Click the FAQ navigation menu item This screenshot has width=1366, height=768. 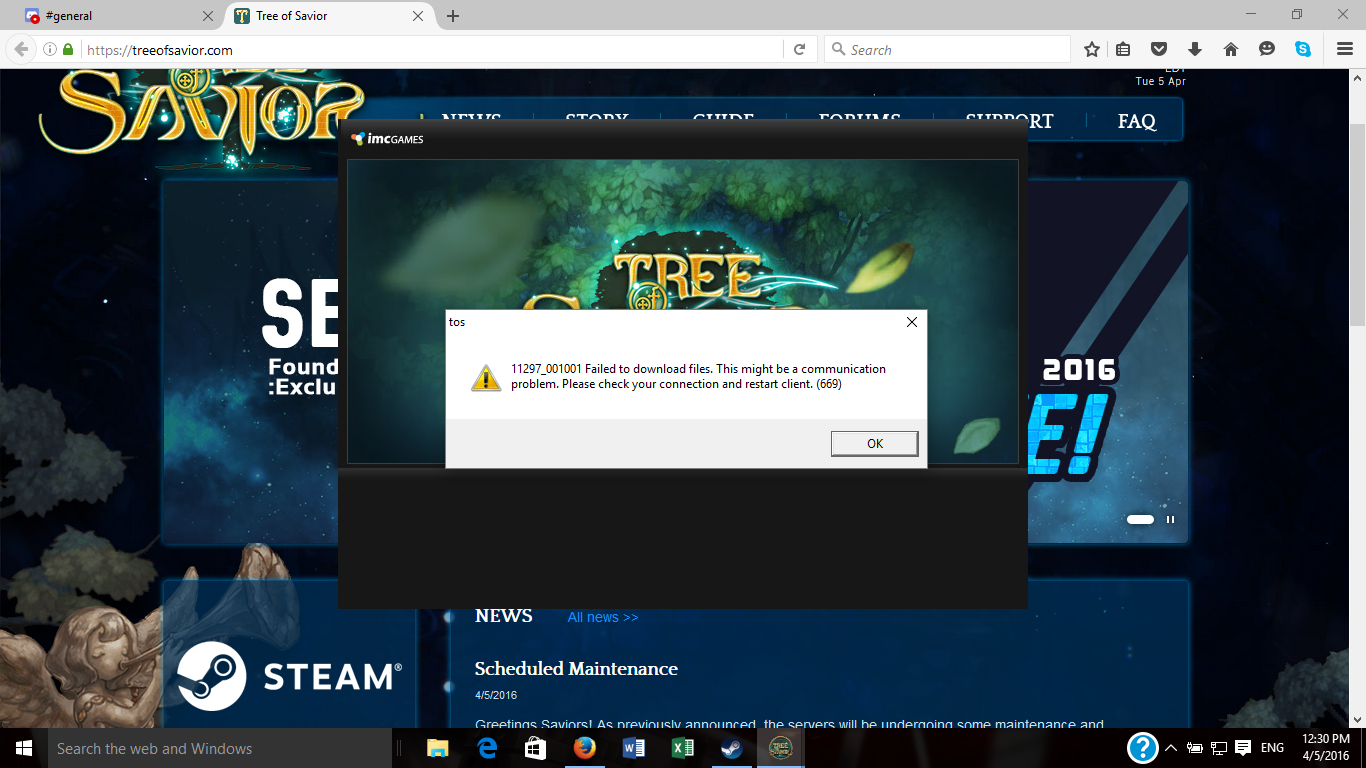tap(1136, 121)
